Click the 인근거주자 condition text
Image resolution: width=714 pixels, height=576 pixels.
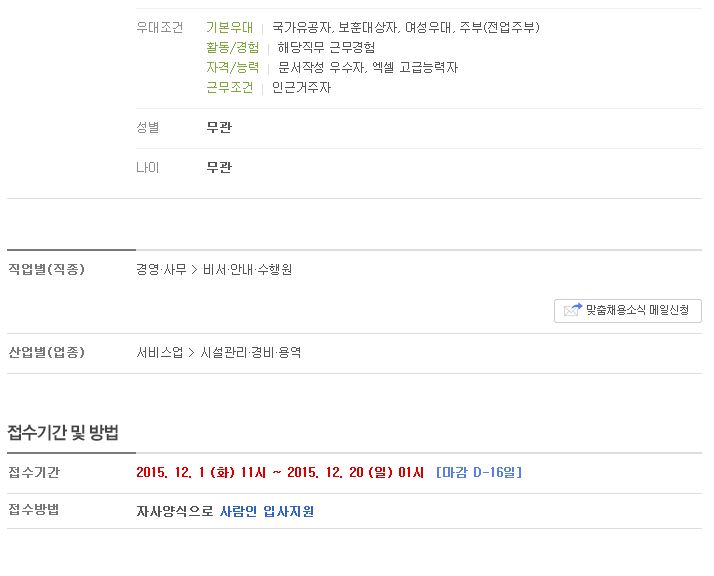tap(301, 87)
